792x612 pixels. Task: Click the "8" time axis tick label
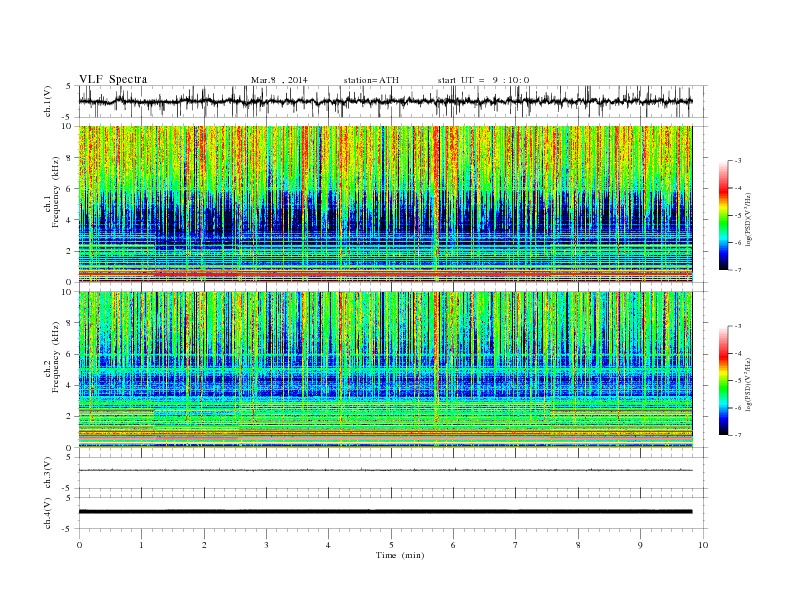(578, 545)
